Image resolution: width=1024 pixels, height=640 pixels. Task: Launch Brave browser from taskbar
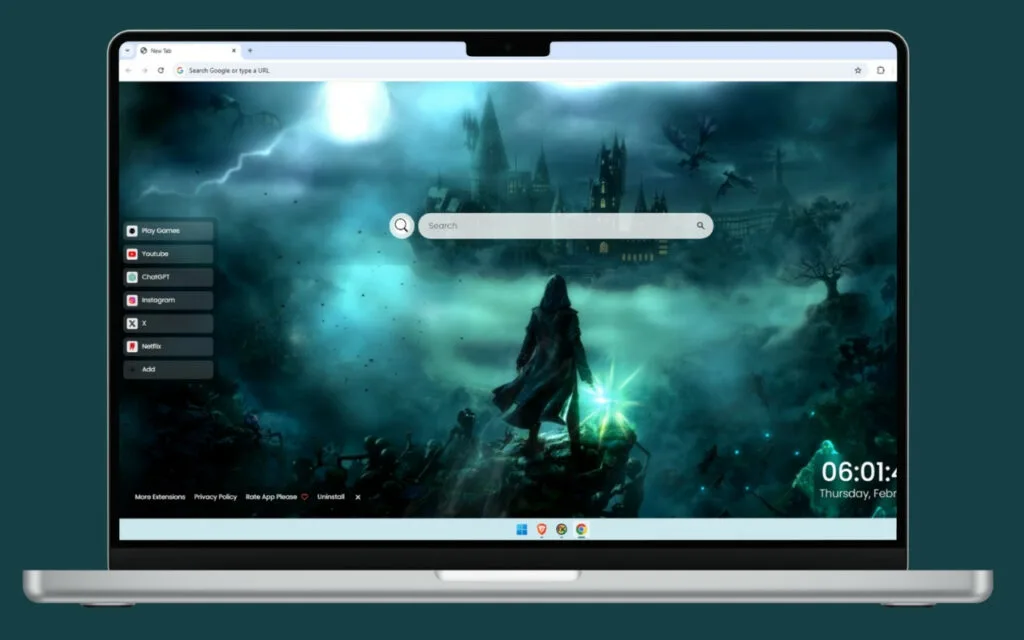(x=541, y=529)
